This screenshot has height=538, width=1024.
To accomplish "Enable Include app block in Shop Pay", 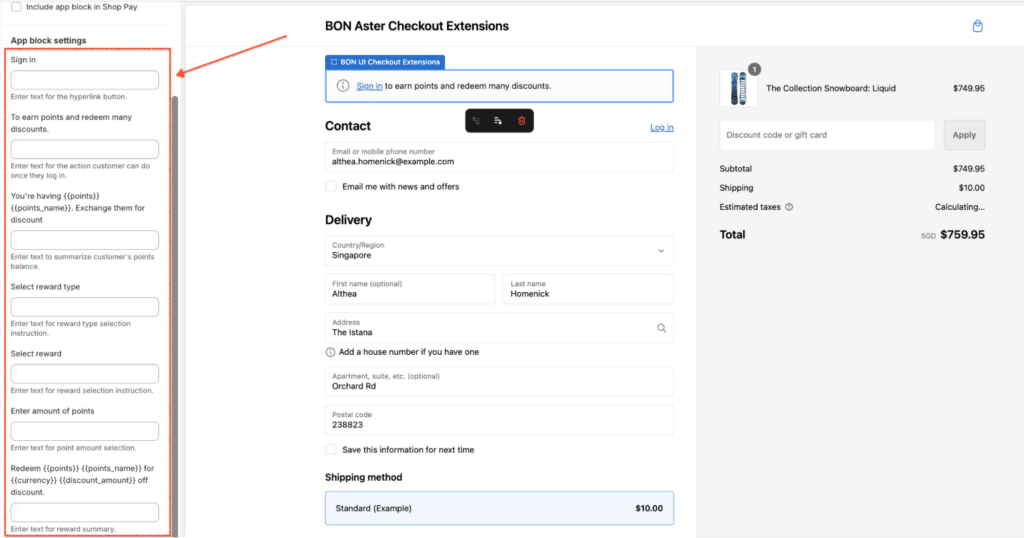I will click(x=16, y=6).
